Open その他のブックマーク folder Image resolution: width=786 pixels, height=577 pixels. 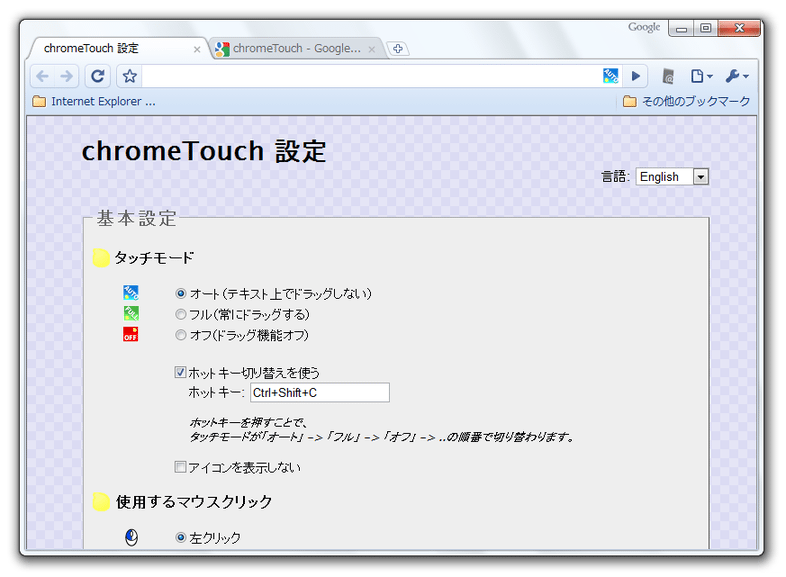(686, 101)
